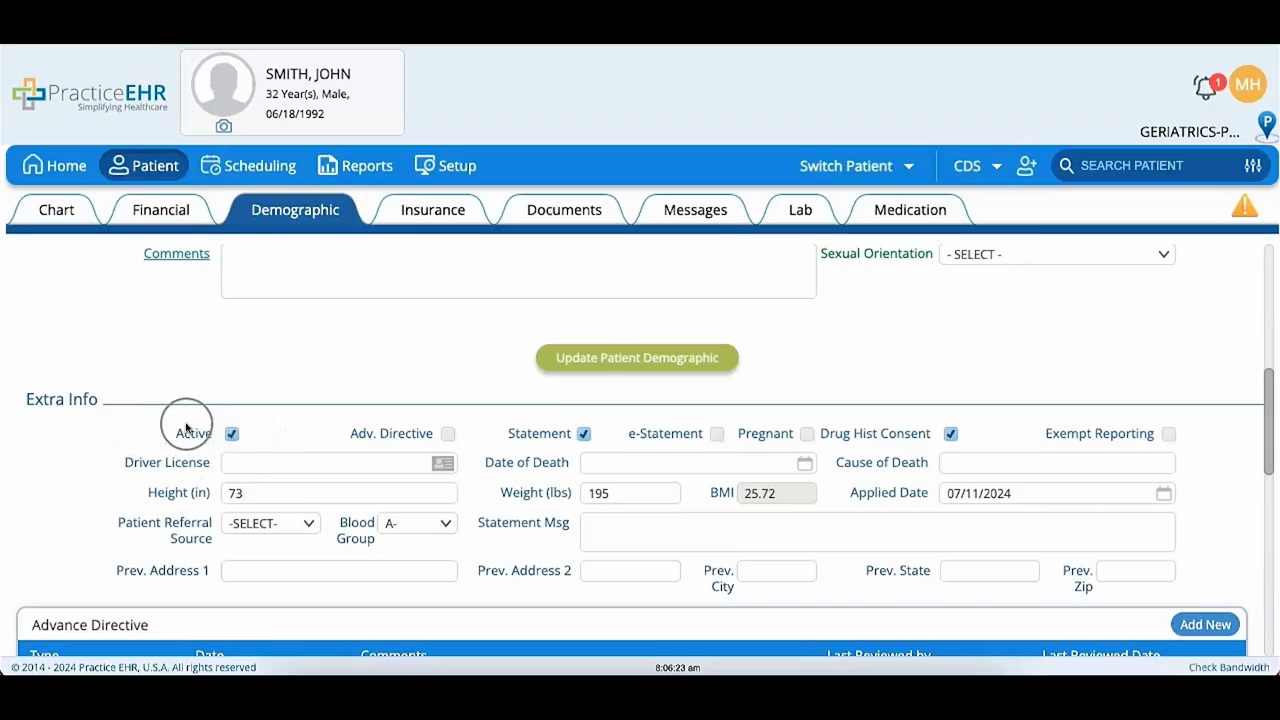Click the BMI value field
The image size is (1280, 720).
[777, 493]
